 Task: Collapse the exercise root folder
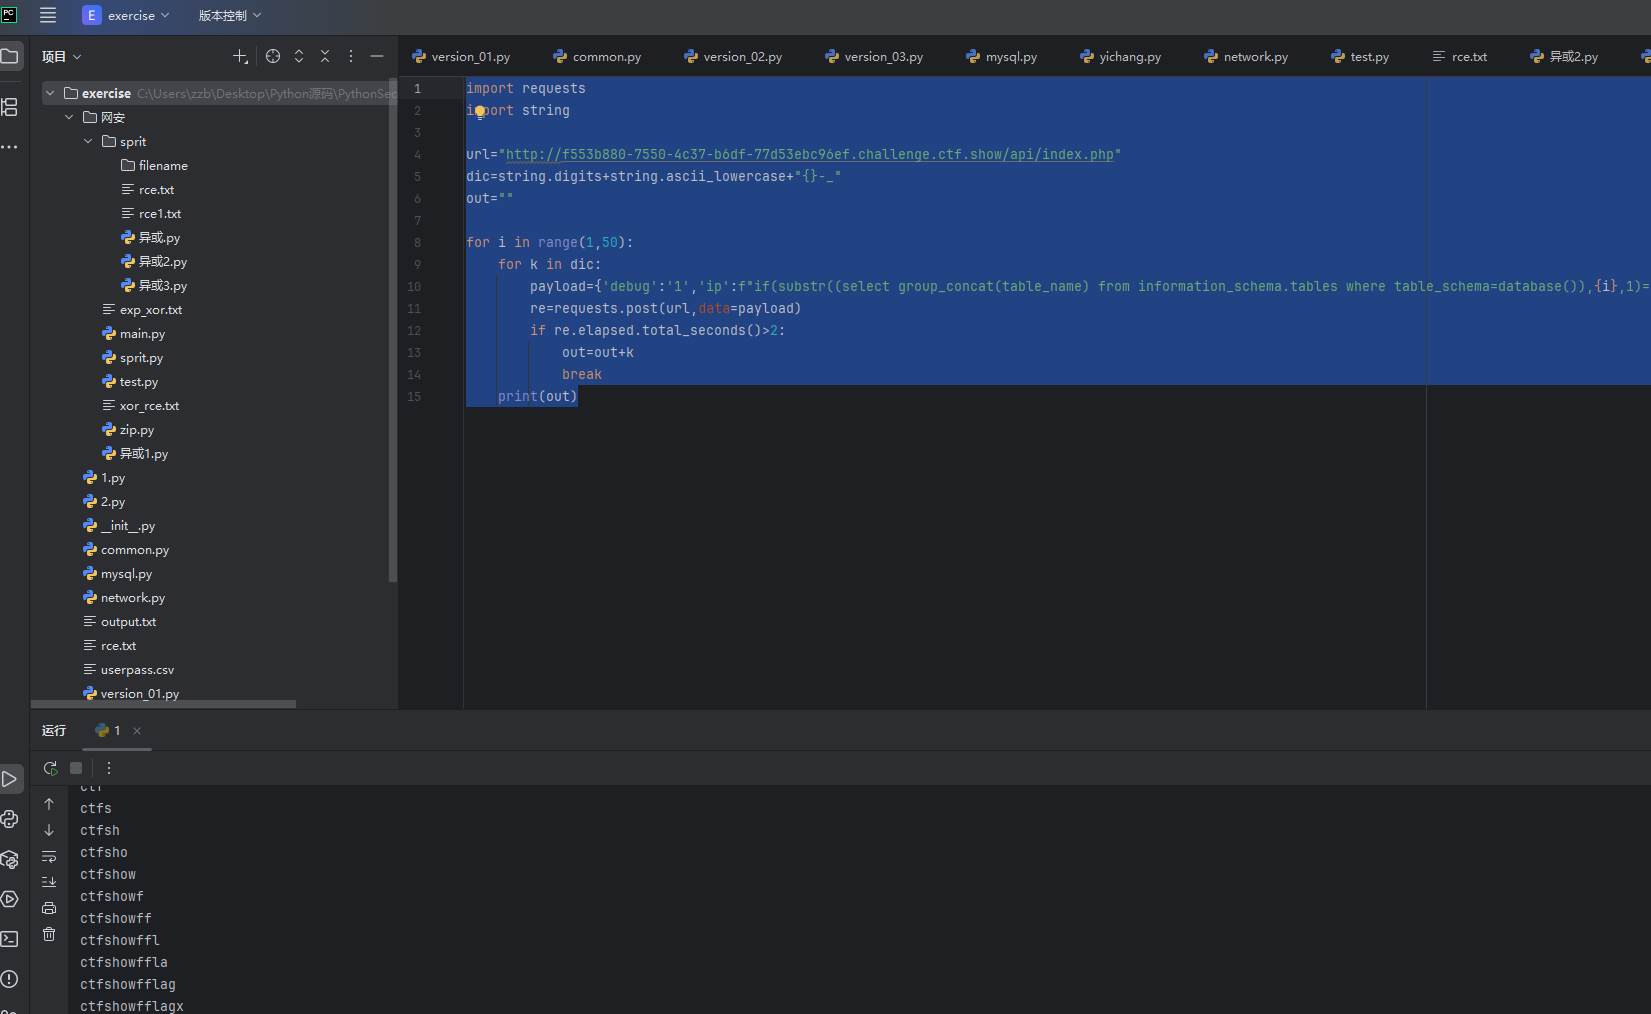pyautogui.click(x=50, y=93)
